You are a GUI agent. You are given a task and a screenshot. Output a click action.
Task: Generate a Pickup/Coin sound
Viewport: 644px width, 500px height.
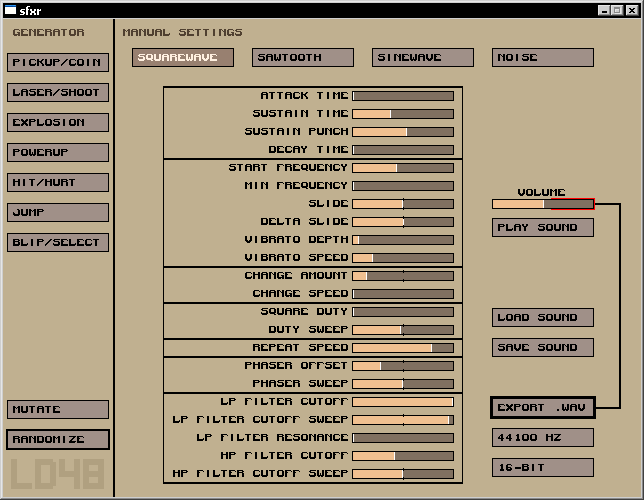(57, 63)
